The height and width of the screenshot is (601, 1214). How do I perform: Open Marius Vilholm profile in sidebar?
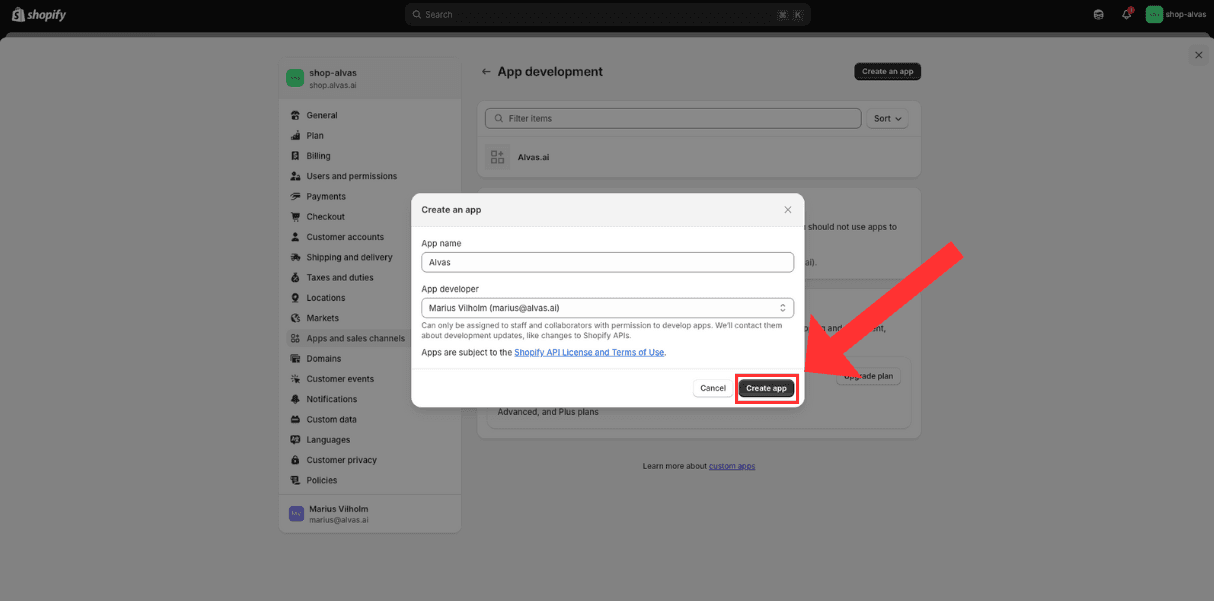tap(370, 514)
